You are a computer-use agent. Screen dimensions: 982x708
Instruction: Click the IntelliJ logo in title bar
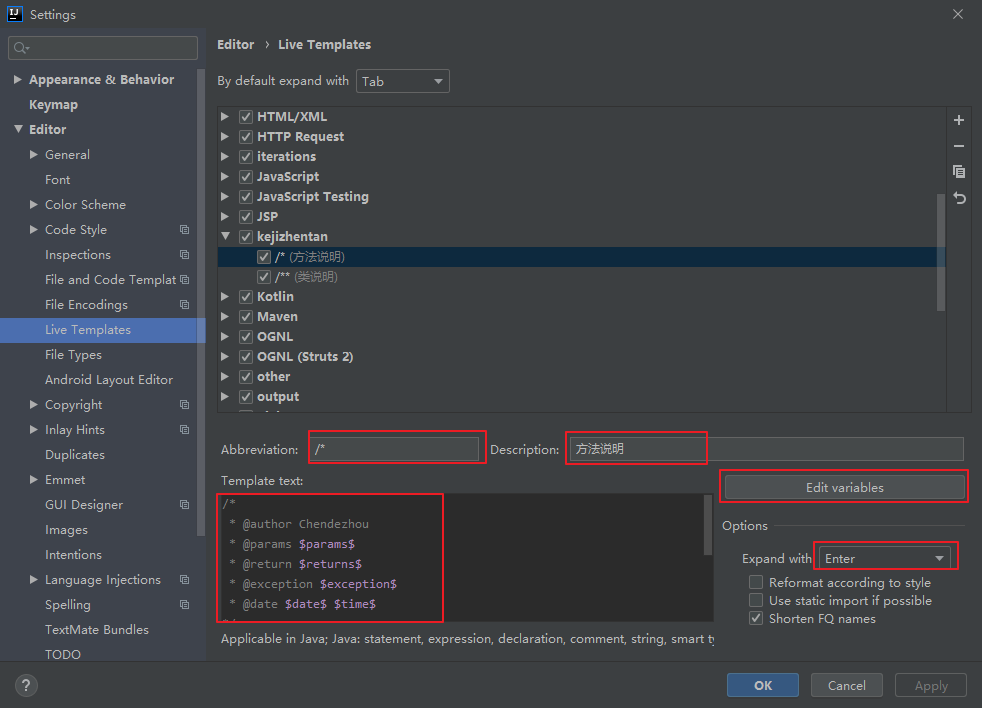(14, 14)
